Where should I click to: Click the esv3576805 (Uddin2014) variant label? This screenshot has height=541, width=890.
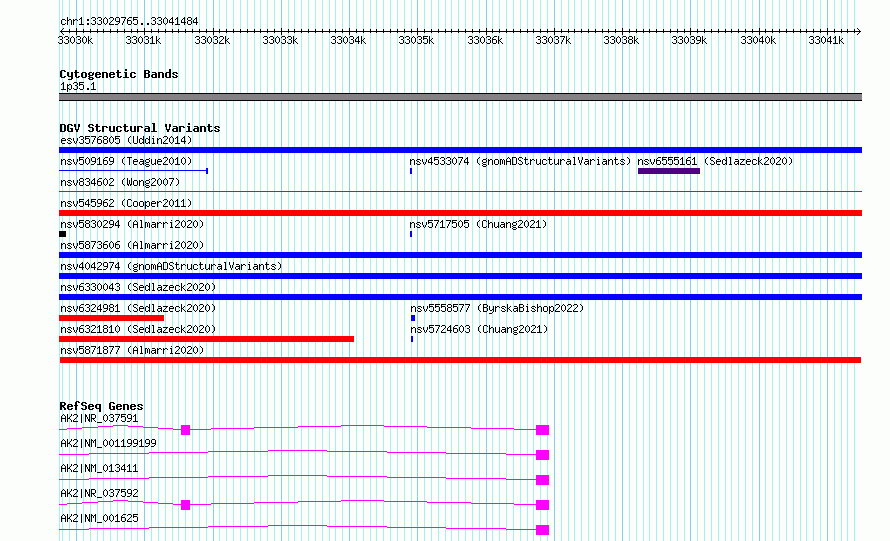coord(126,140)
